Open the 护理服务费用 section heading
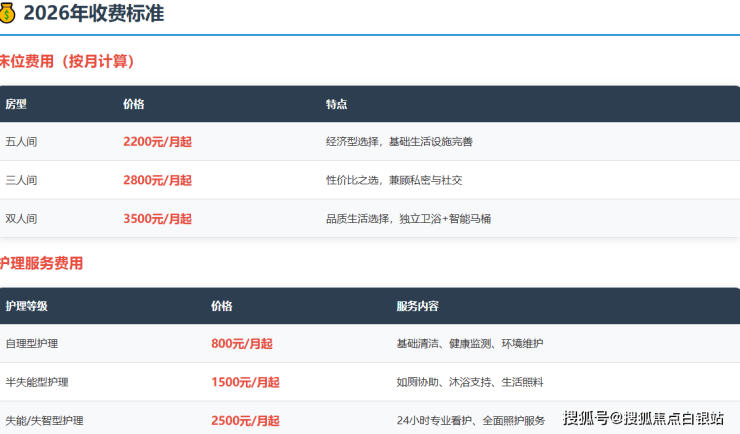 click(42, 264)
